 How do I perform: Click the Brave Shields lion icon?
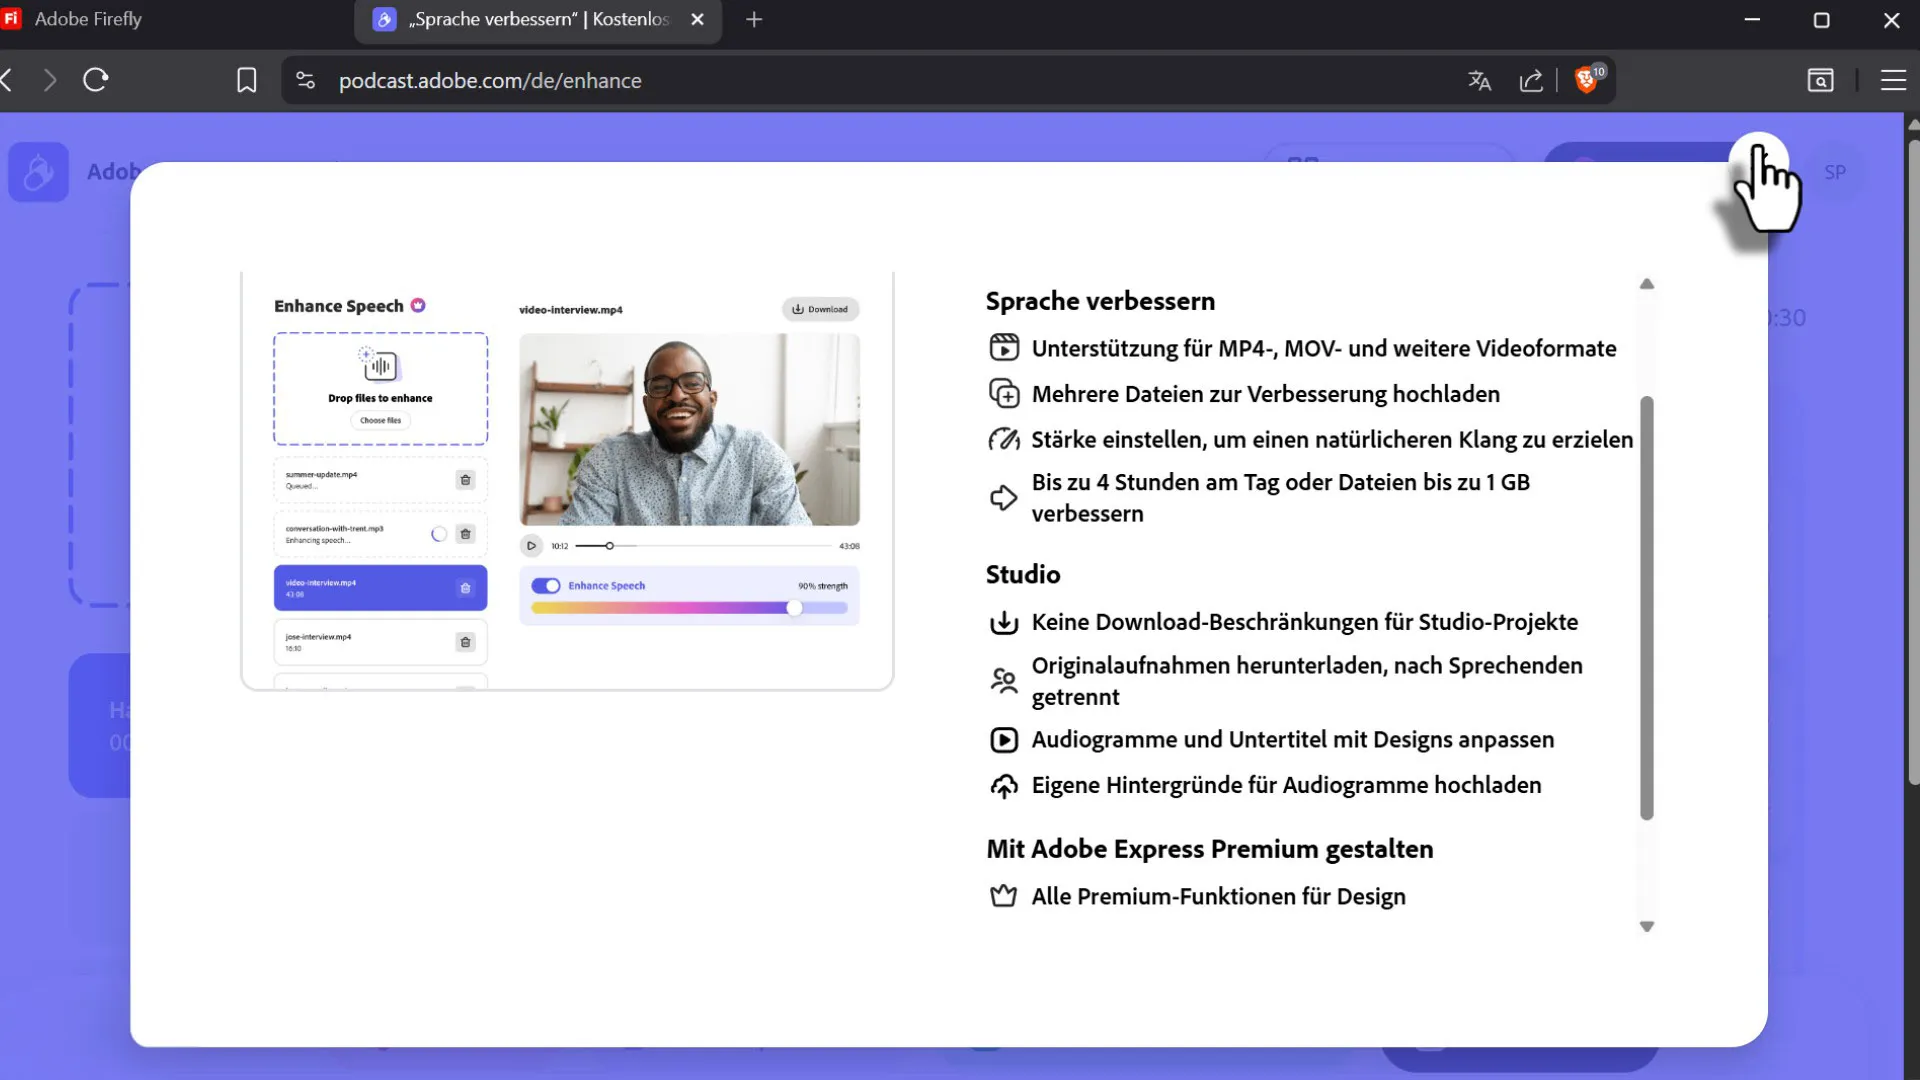pyautogui.click(x=1586, y=80)
